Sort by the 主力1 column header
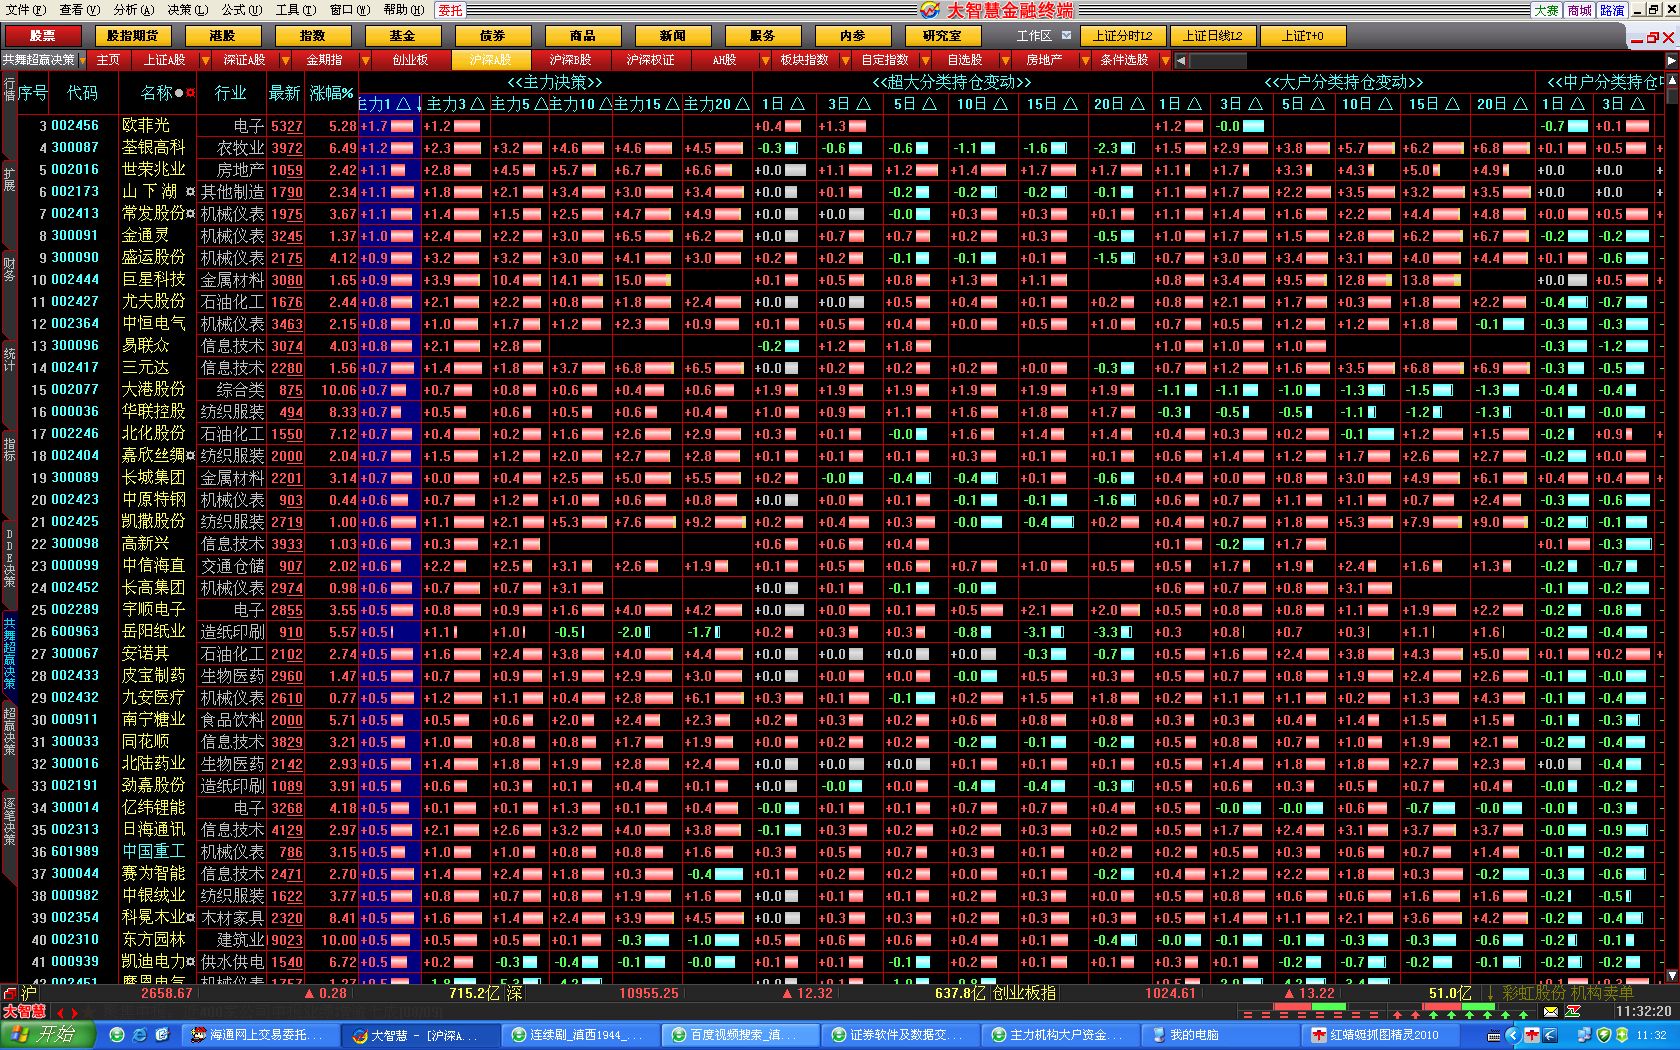 [x=388, y=104]
